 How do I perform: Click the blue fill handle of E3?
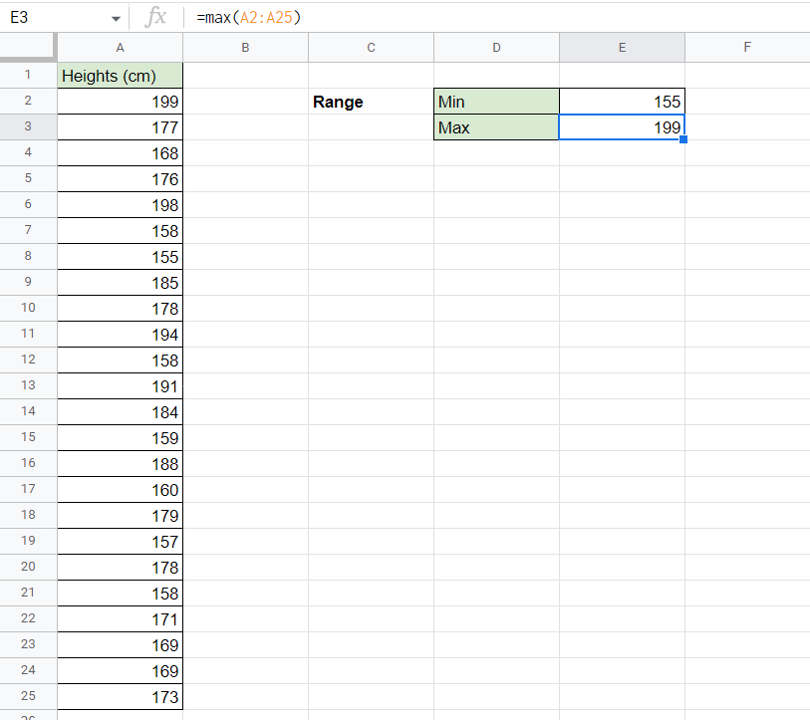(x=683, y=139)
